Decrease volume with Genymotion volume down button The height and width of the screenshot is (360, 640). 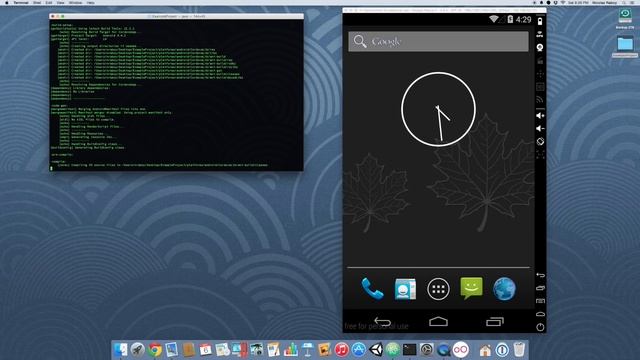point(540,129)
